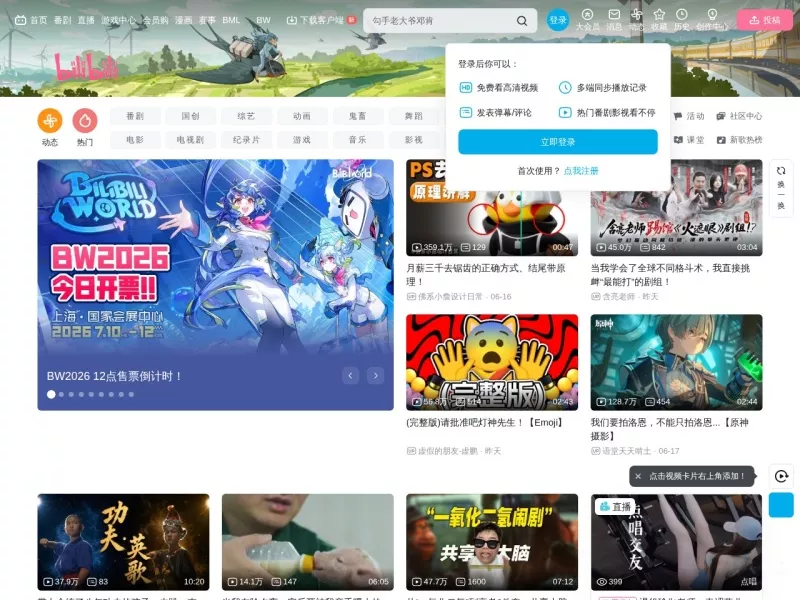The width and height of the screenshot is (800, 600).
Task: Open the 动态 orange circle icon
Action: click(x=50, y=121)
